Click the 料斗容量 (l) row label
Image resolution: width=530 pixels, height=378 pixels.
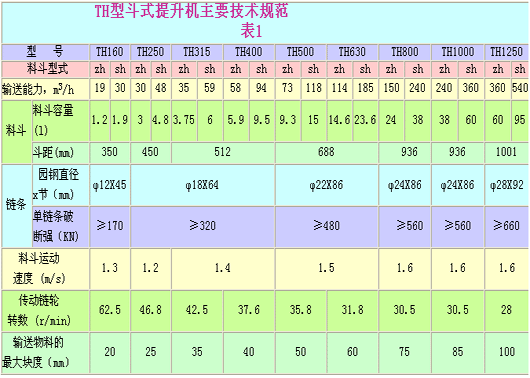tap(60, 120)
